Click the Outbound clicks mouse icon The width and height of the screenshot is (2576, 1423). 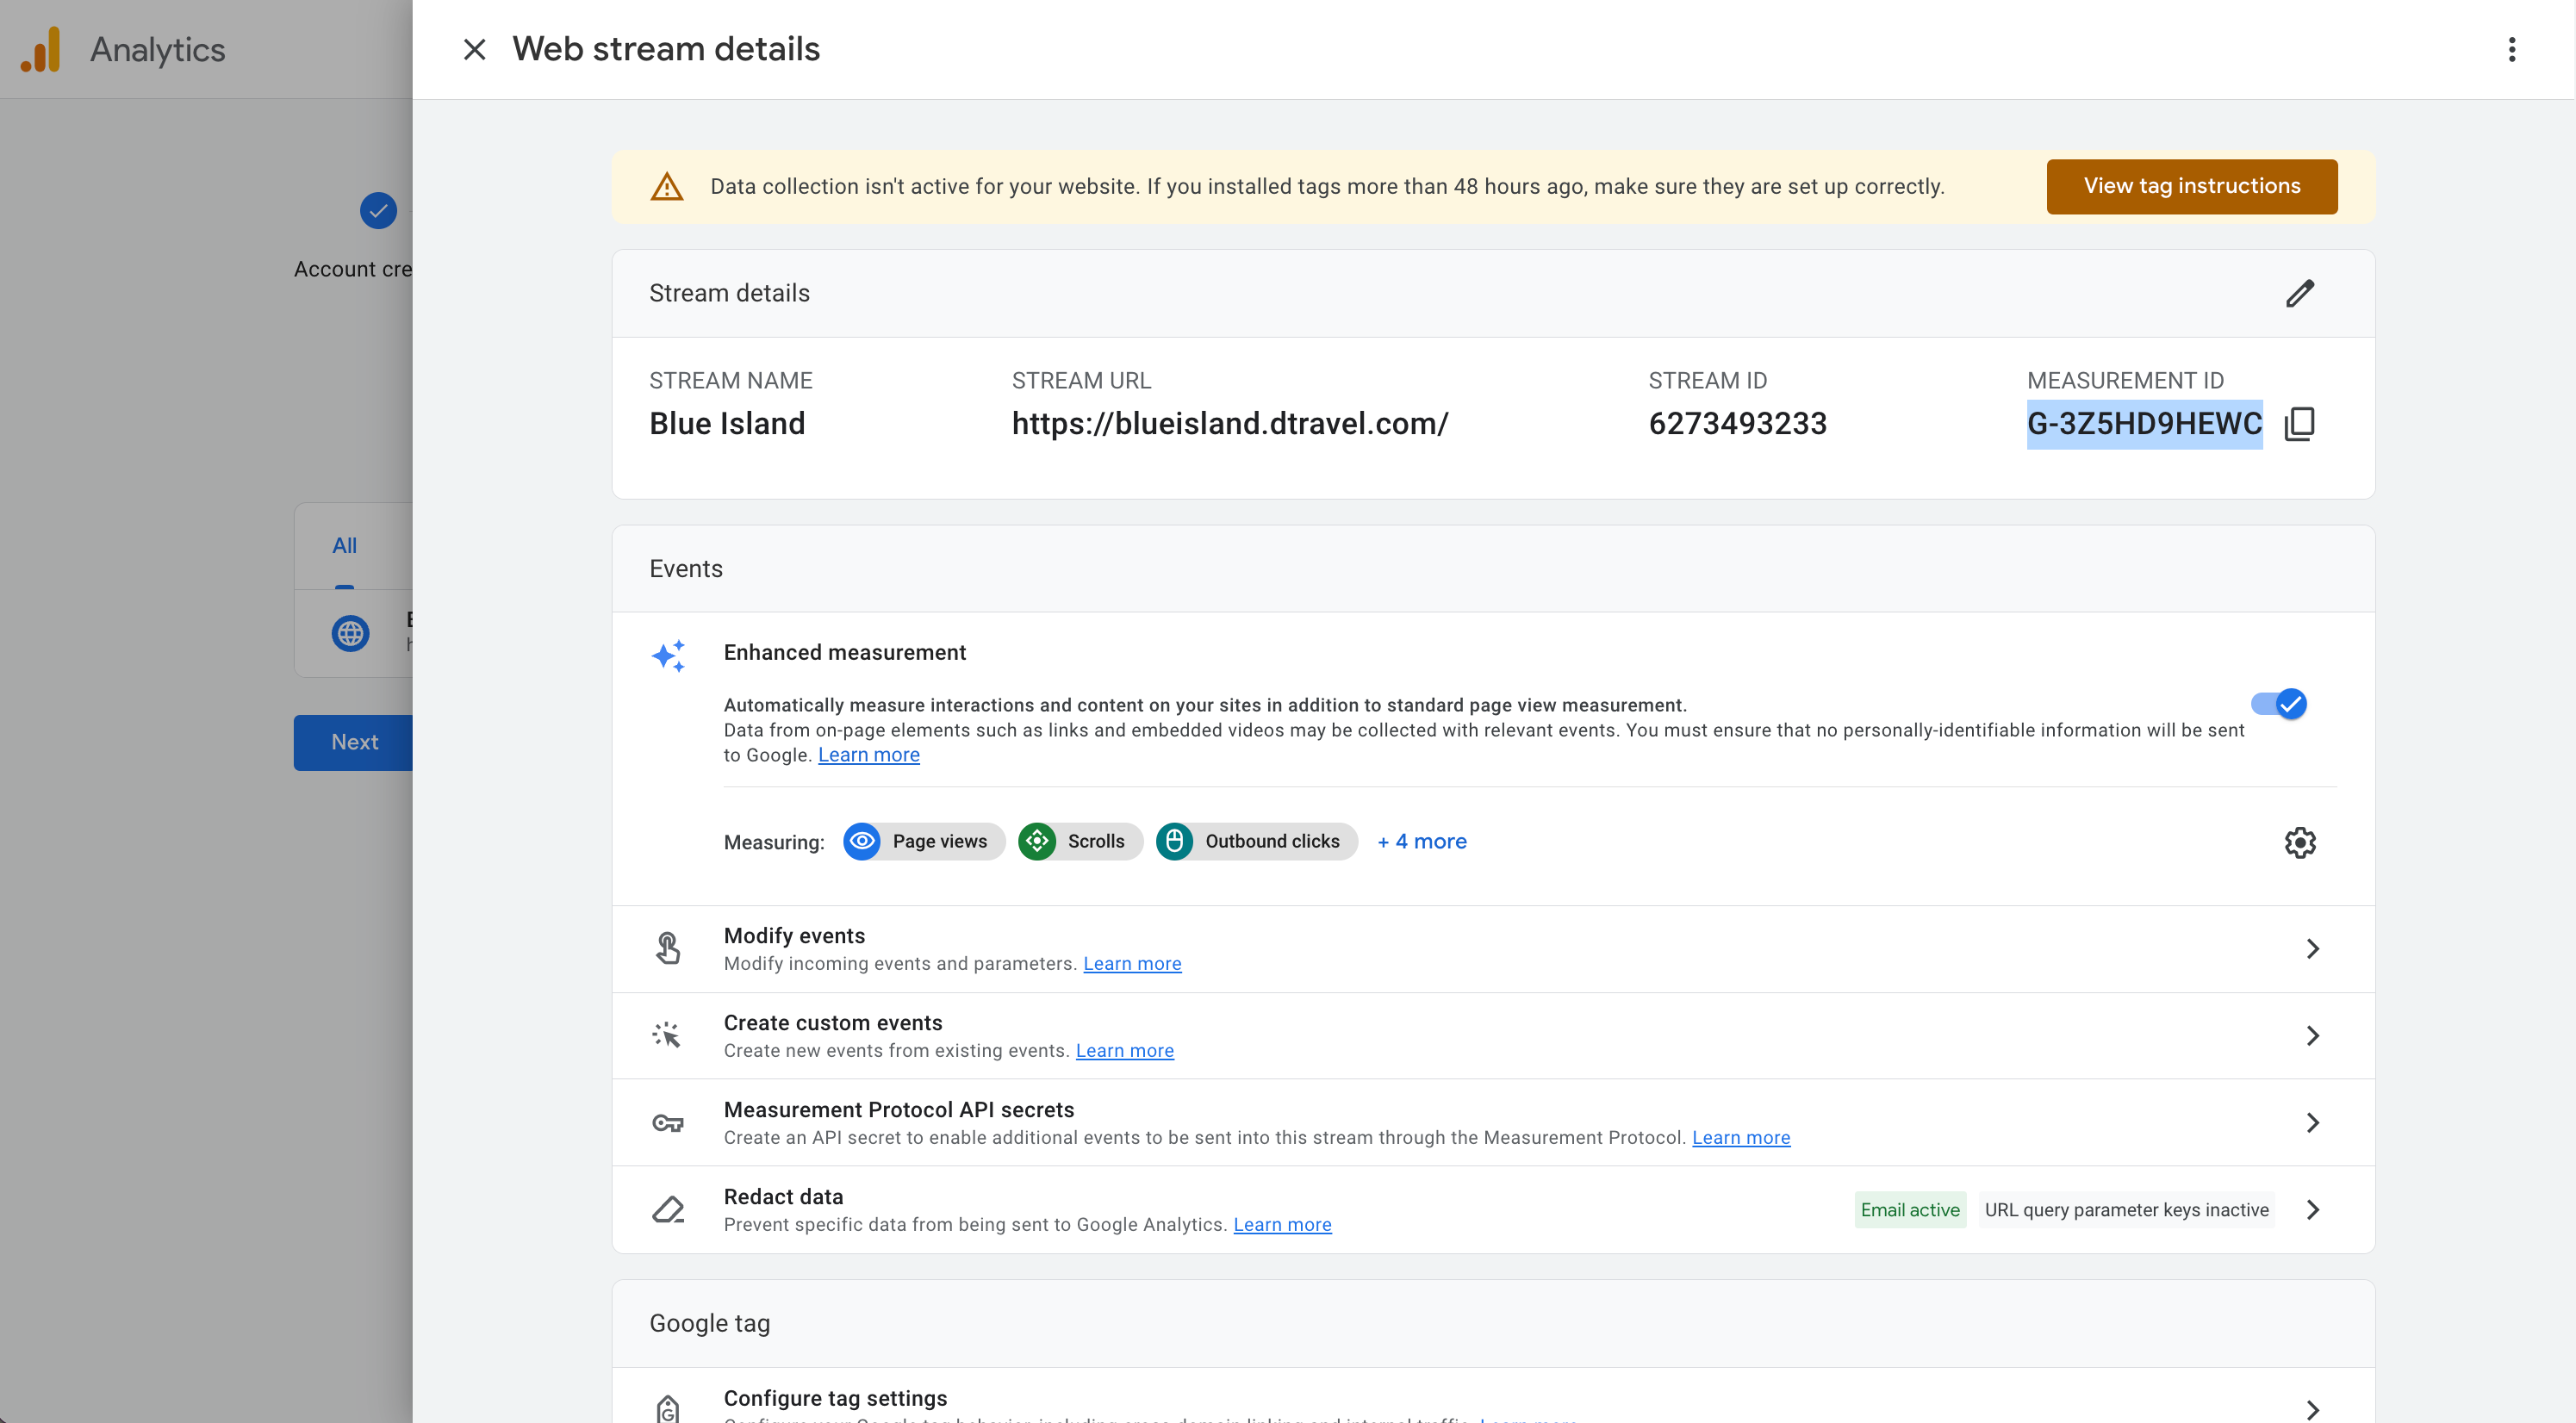click(1174, 841)
